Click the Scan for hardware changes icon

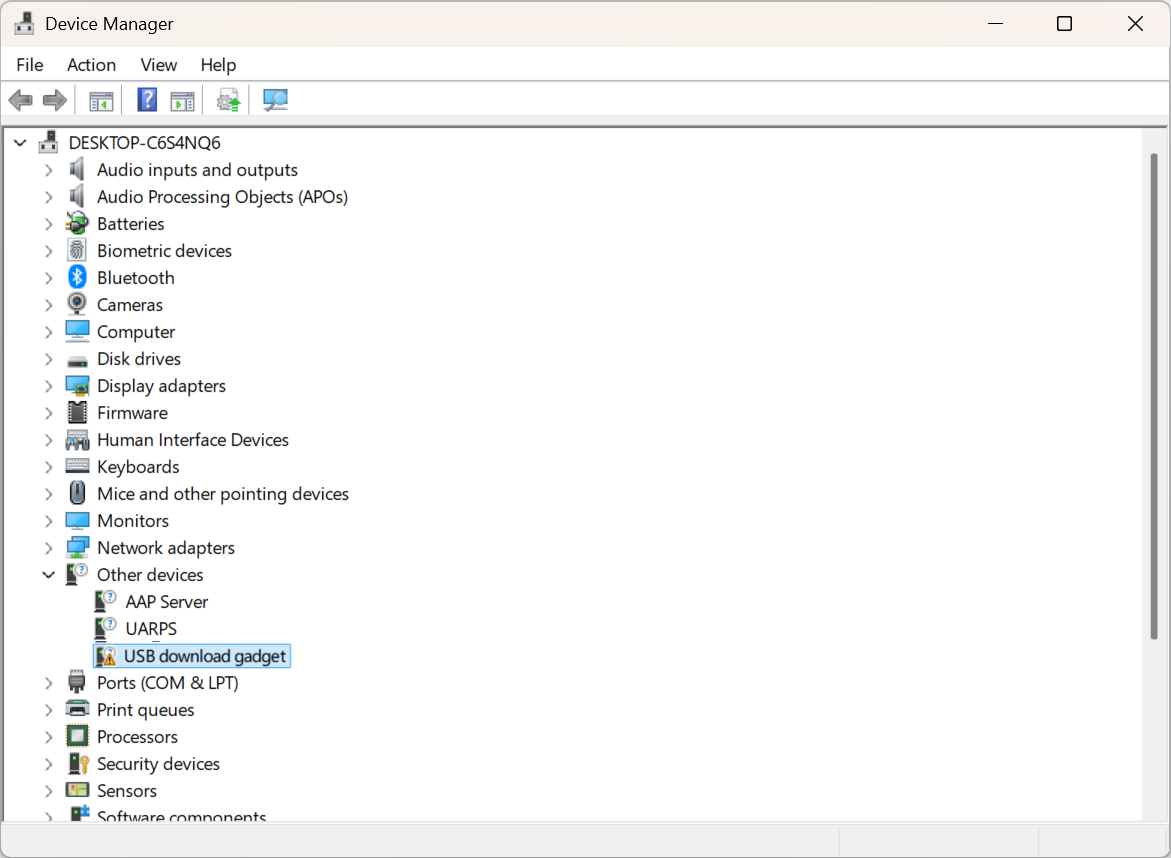(275, 99)
